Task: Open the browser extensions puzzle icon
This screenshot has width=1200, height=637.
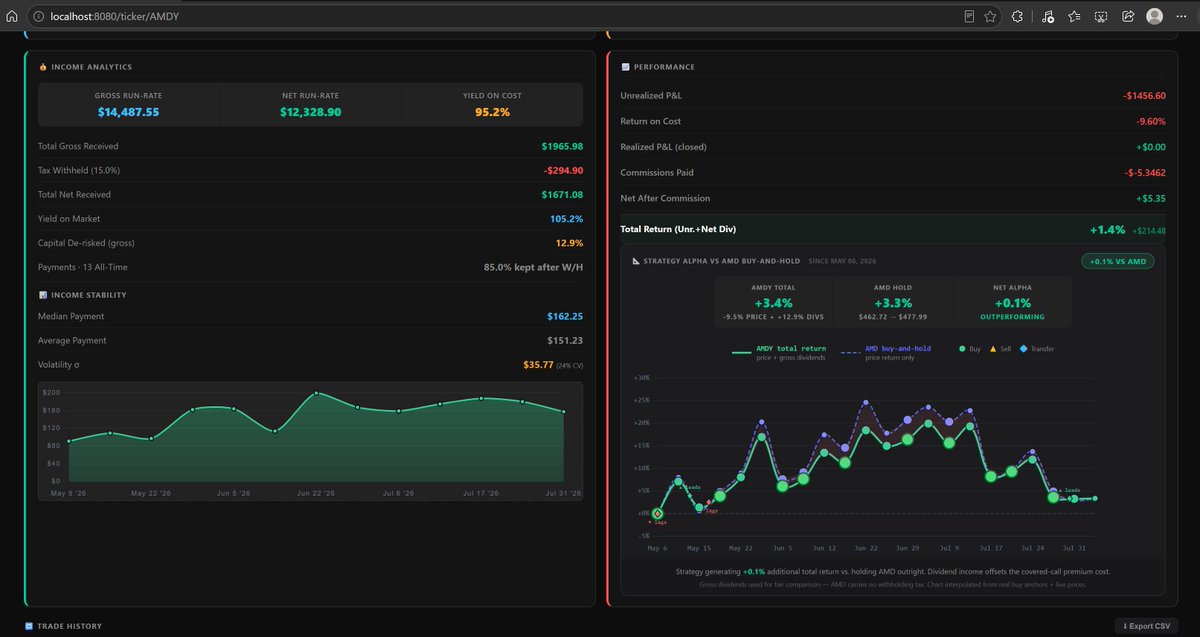Action: (x=1017, y=16)
